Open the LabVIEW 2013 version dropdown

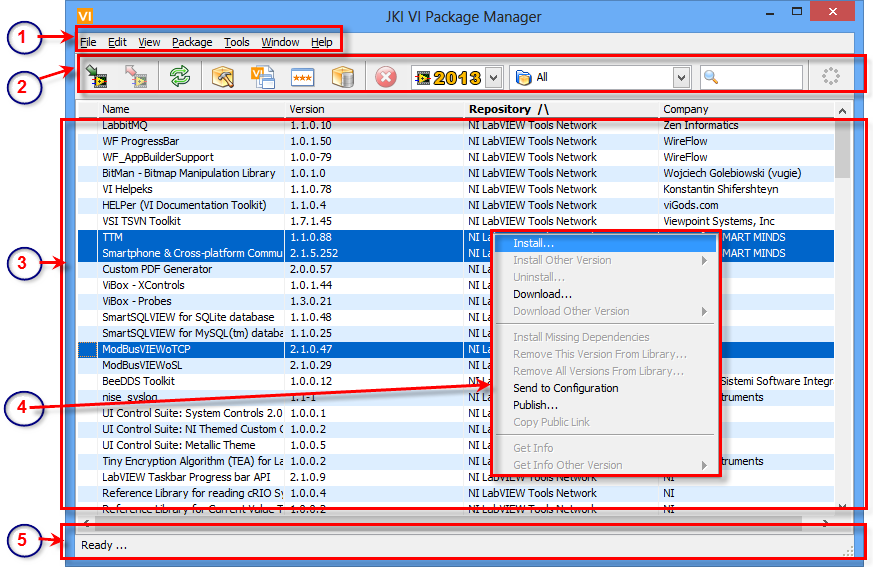tap(494, 77)
